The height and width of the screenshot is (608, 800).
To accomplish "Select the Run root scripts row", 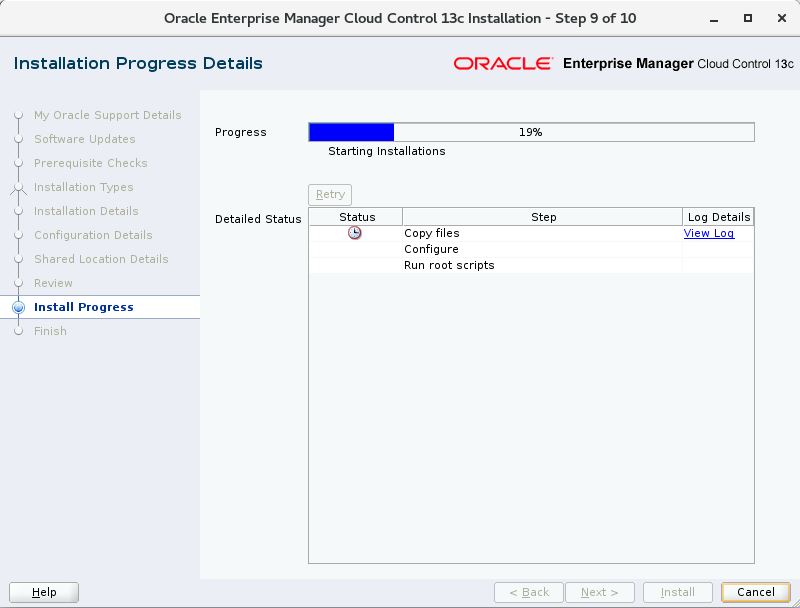I will coord(531,265).
